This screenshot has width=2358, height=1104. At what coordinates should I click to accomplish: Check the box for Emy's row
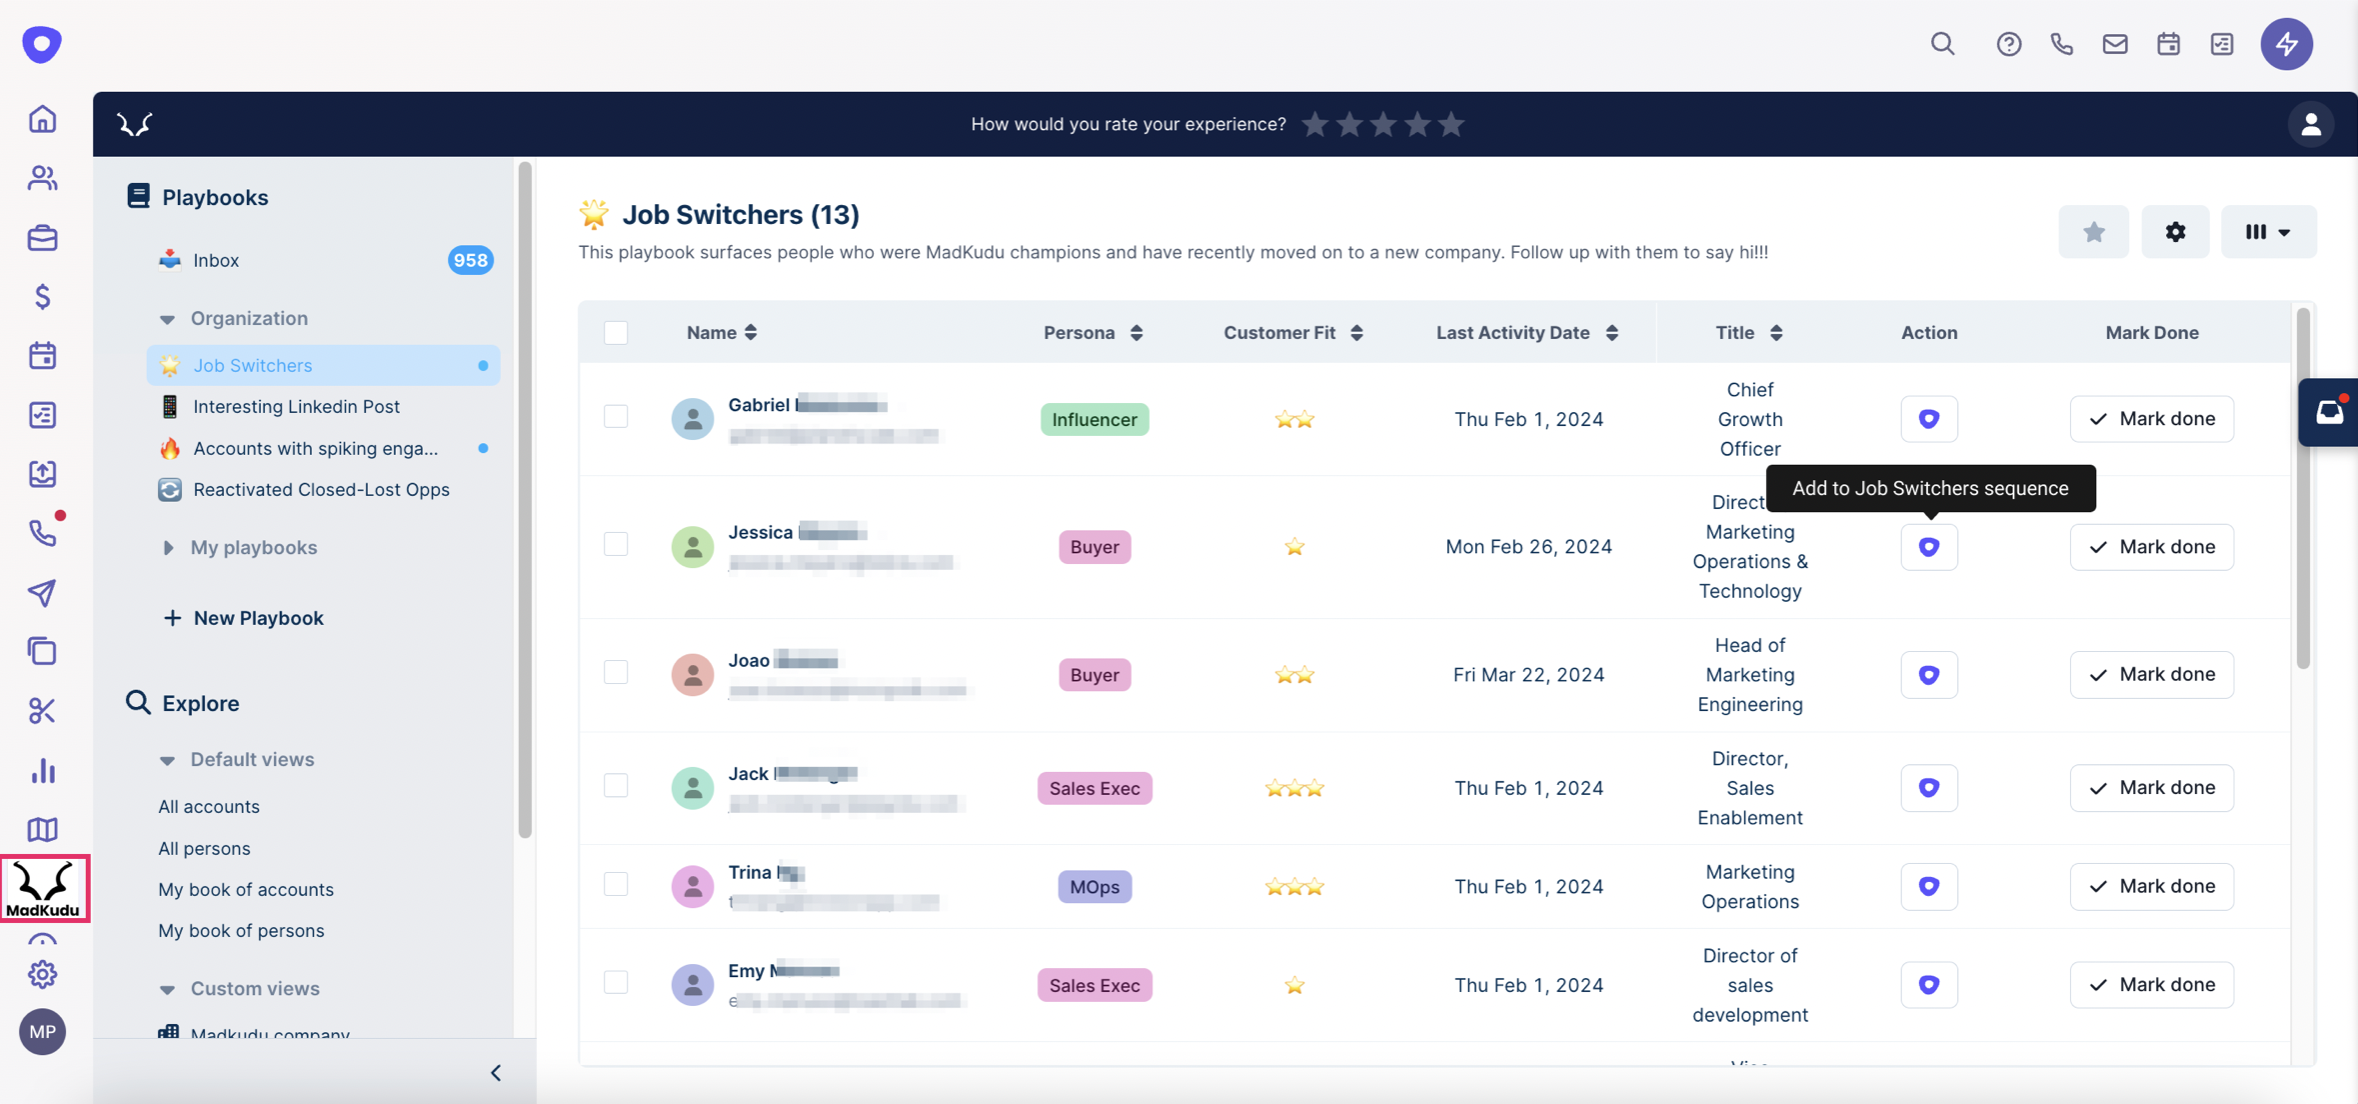(616, 982)
